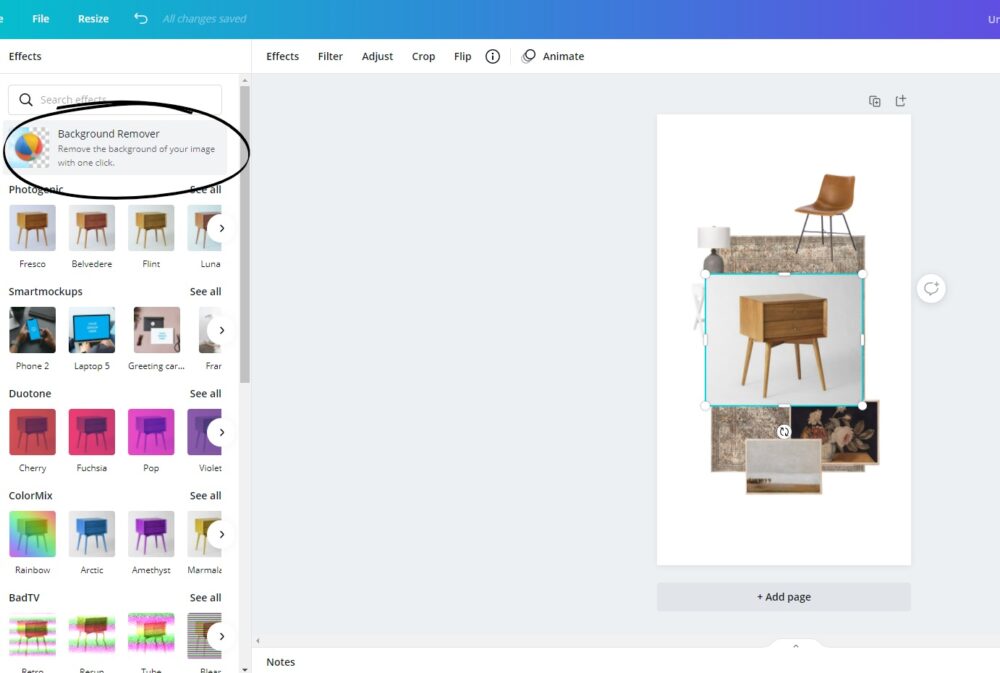Select the white table lamp on canvas
This screenshot has height=673, width=1000.
[714, 249]
